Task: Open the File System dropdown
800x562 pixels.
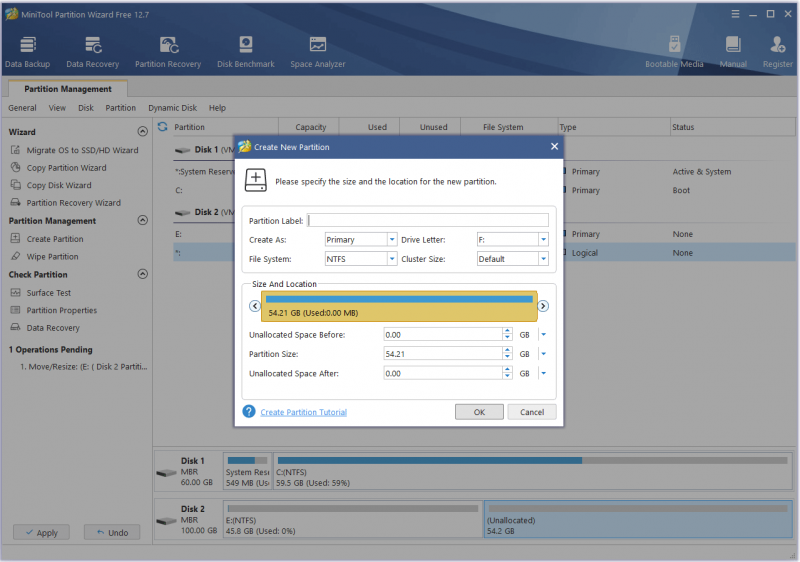Action: [x=392, y=259]
